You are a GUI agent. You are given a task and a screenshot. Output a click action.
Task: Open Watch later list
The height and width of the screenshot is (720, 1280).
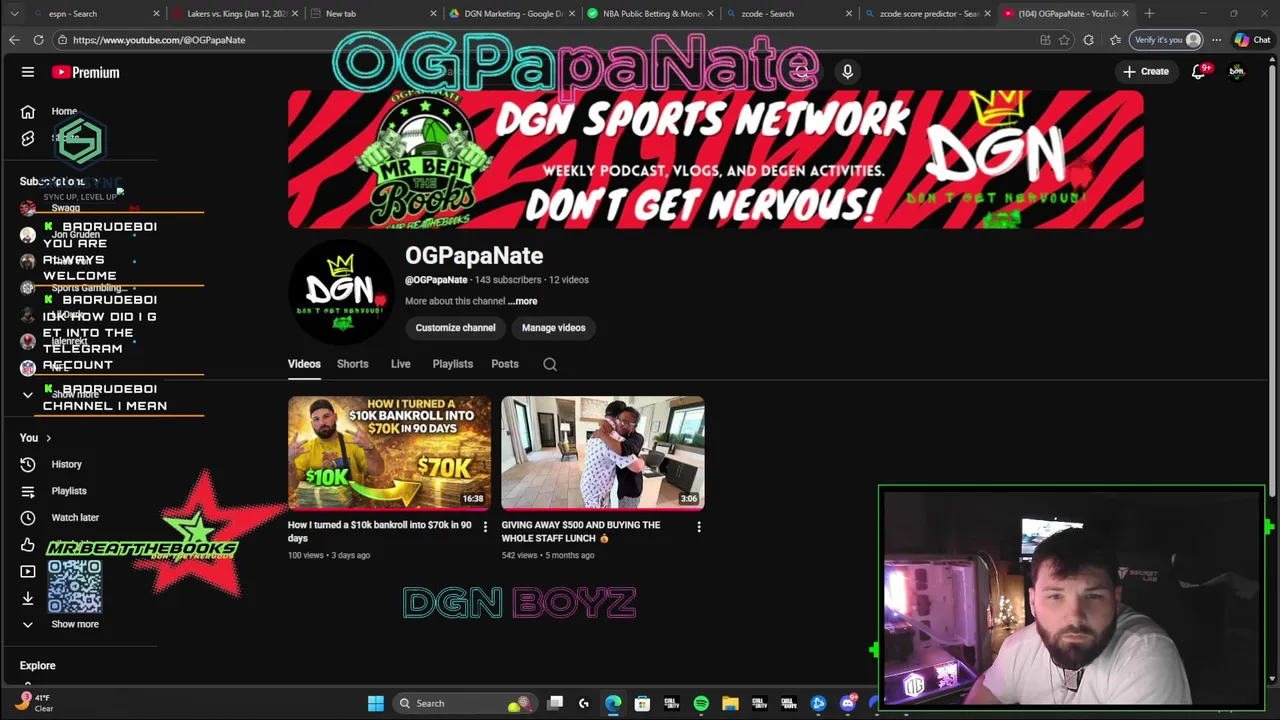coord(75,517)
